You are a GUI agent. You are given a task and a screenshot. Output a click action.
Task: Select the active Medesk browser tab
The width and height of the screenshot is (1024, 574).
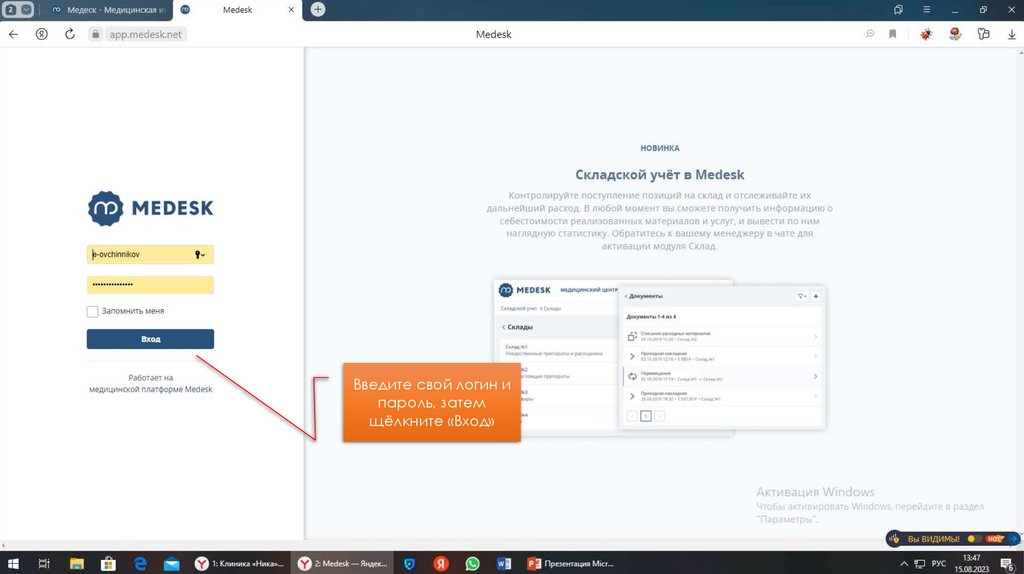click(237, 10)
